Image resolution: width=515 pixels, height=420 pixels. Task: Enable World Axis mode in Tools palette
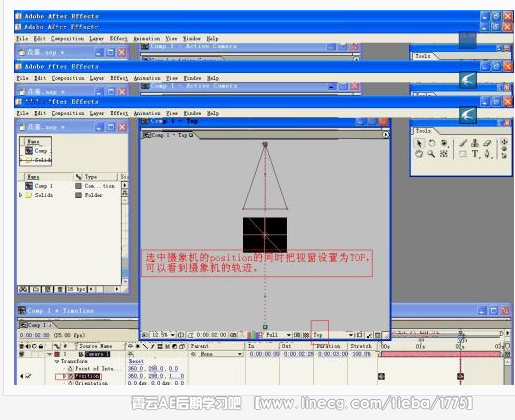(x=504, y=149)
